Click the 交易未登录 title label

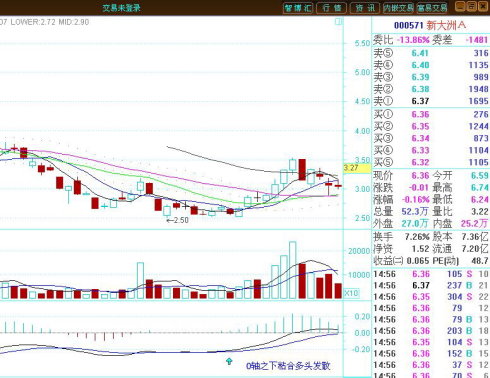(x=122, y=8)
